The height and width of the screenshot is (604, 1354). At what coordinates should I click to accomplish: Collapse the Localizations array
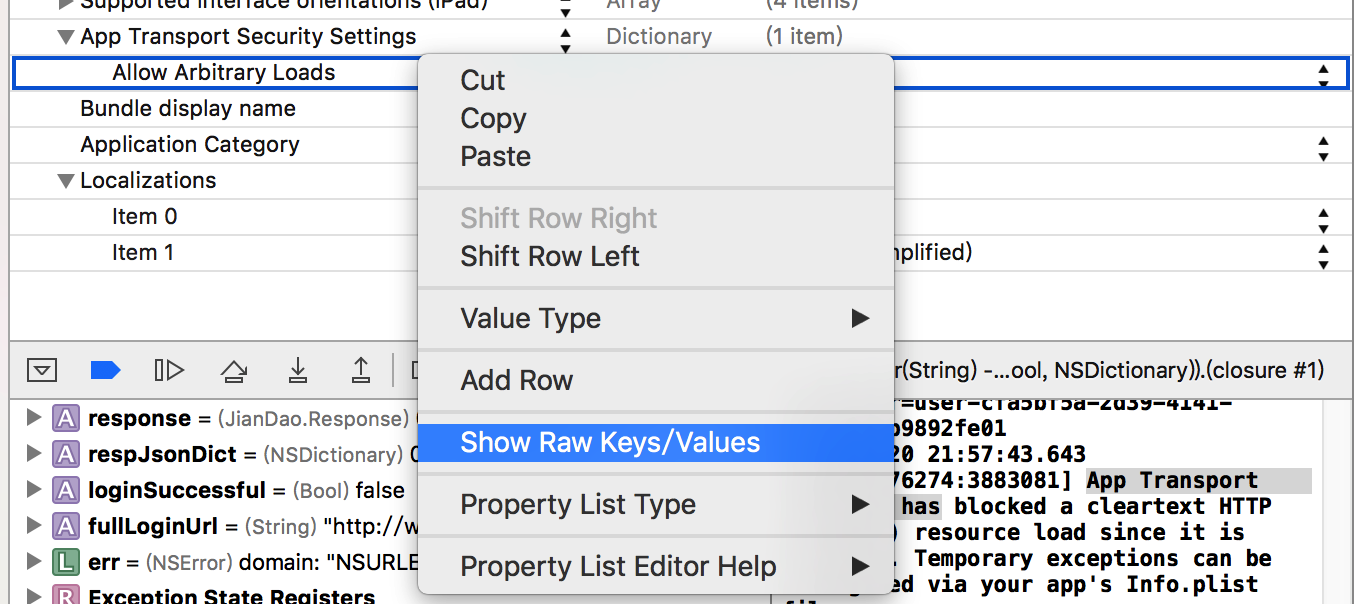pos(66,181)
